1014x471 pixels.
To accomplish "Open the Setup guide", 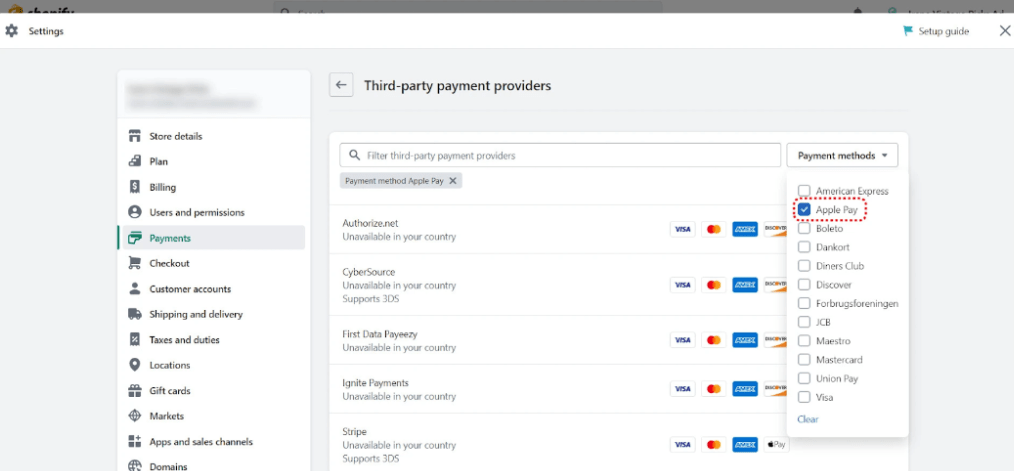I will (x=936, y=31).
